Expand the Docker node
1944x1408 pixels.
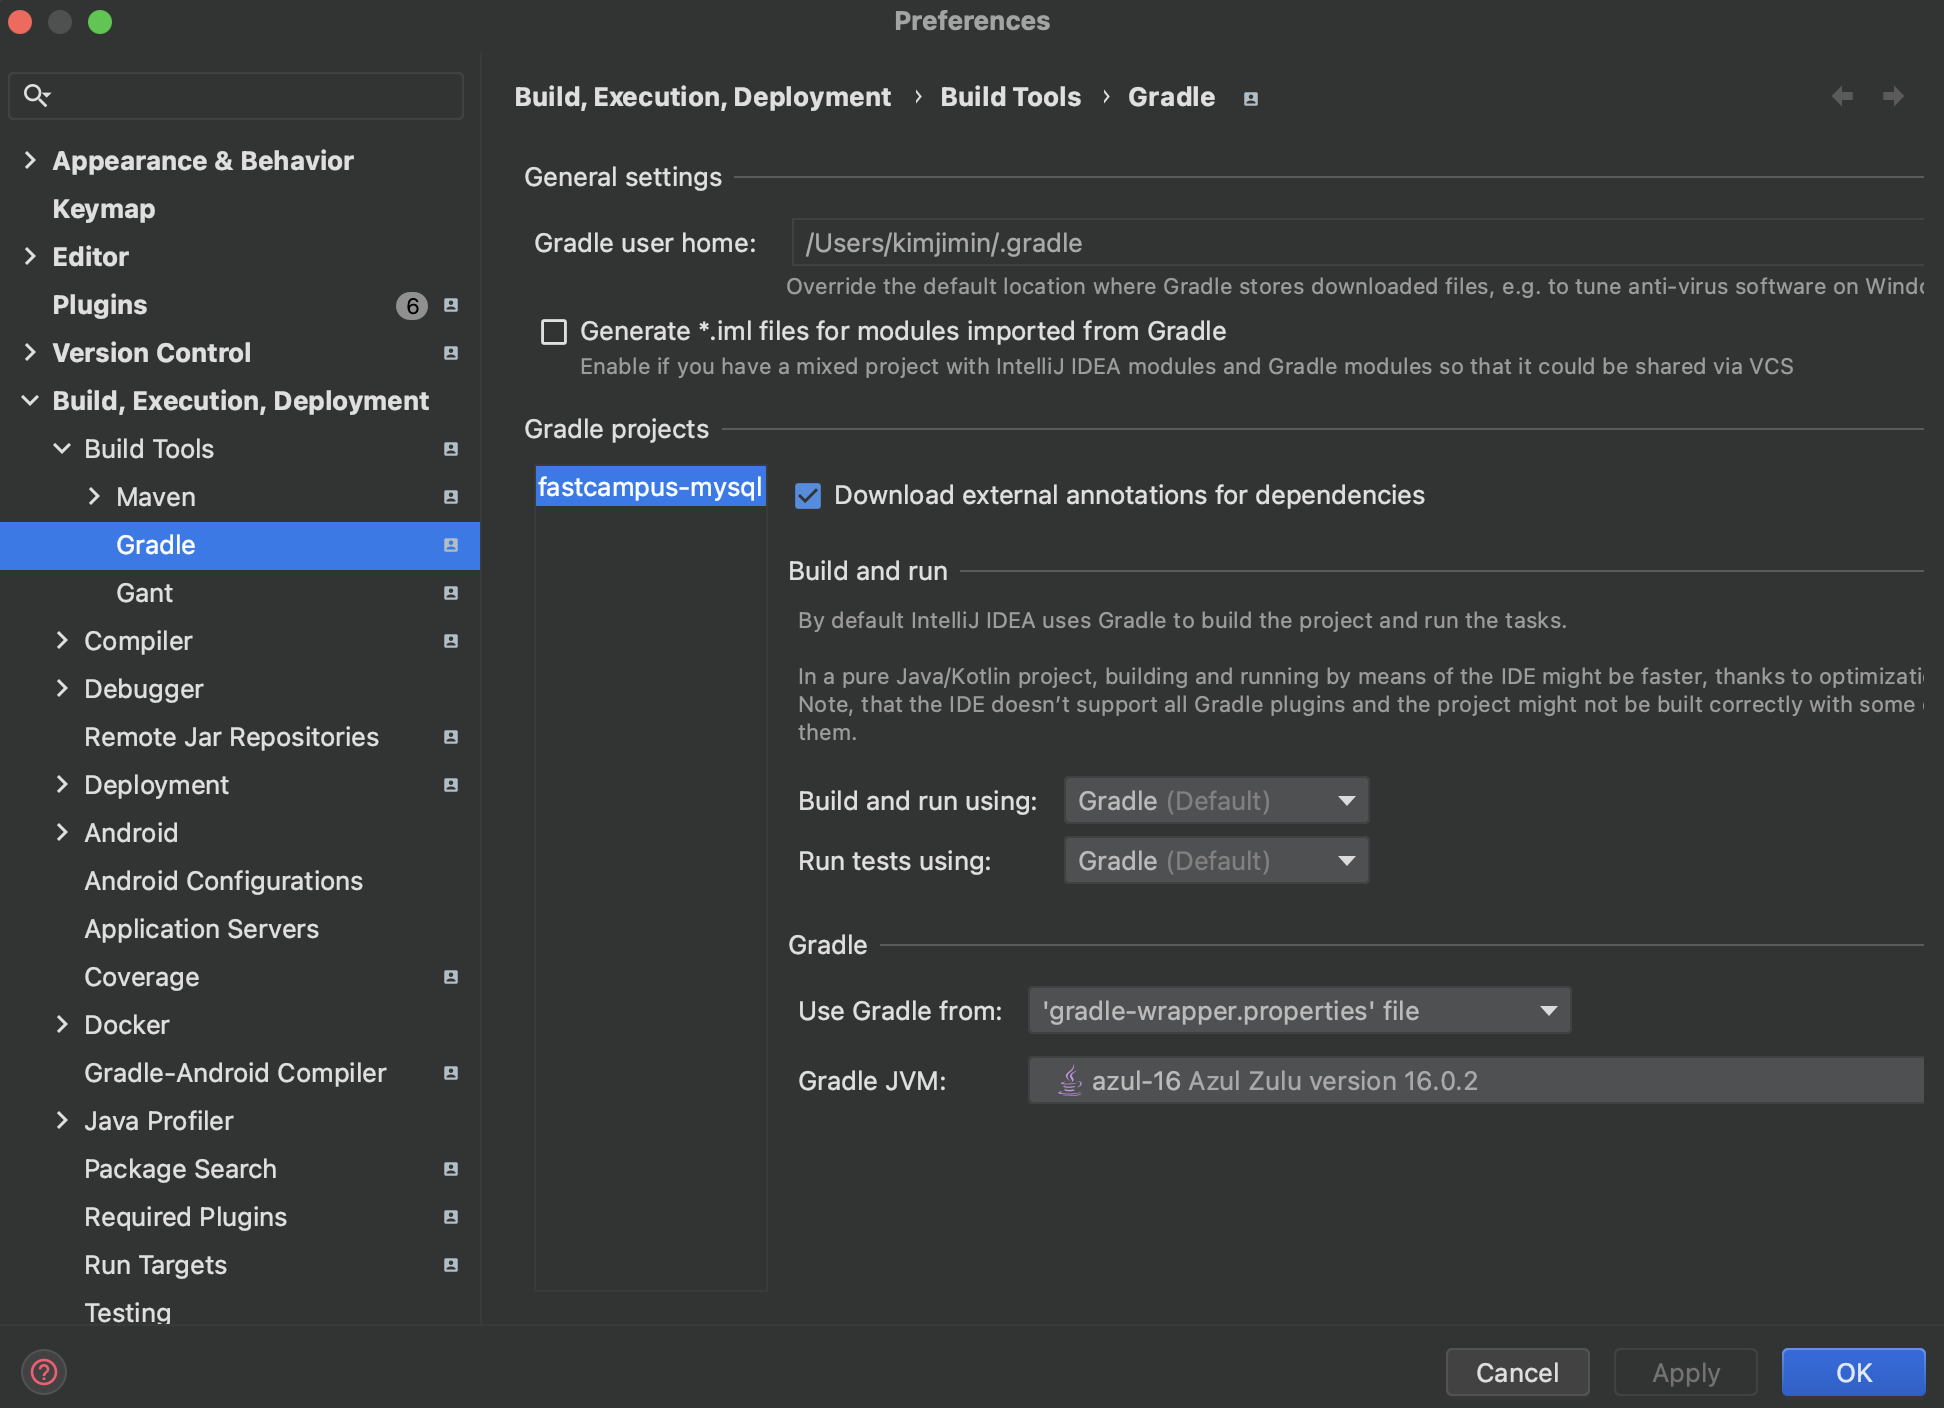pyautogui.click(x=62, y=1024)
